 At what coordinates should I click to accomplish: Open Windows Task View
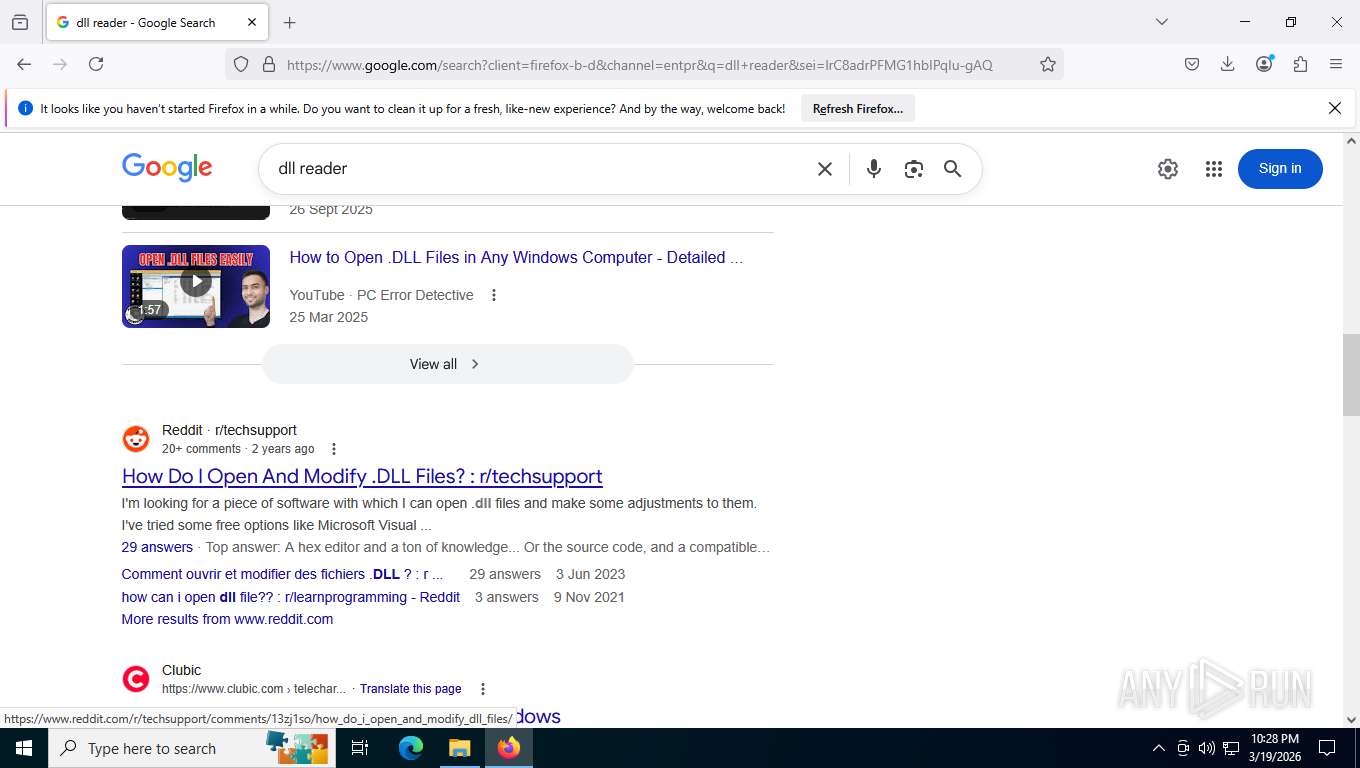click(x=360, y=748)
